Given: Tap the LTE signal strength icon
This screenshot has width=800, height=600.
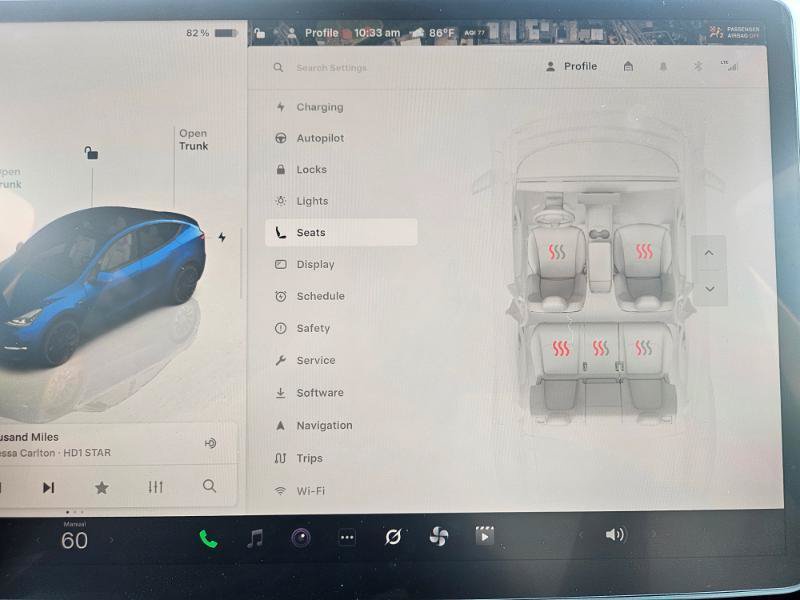Looking at the screenshot, I should (x=730, y=65).
